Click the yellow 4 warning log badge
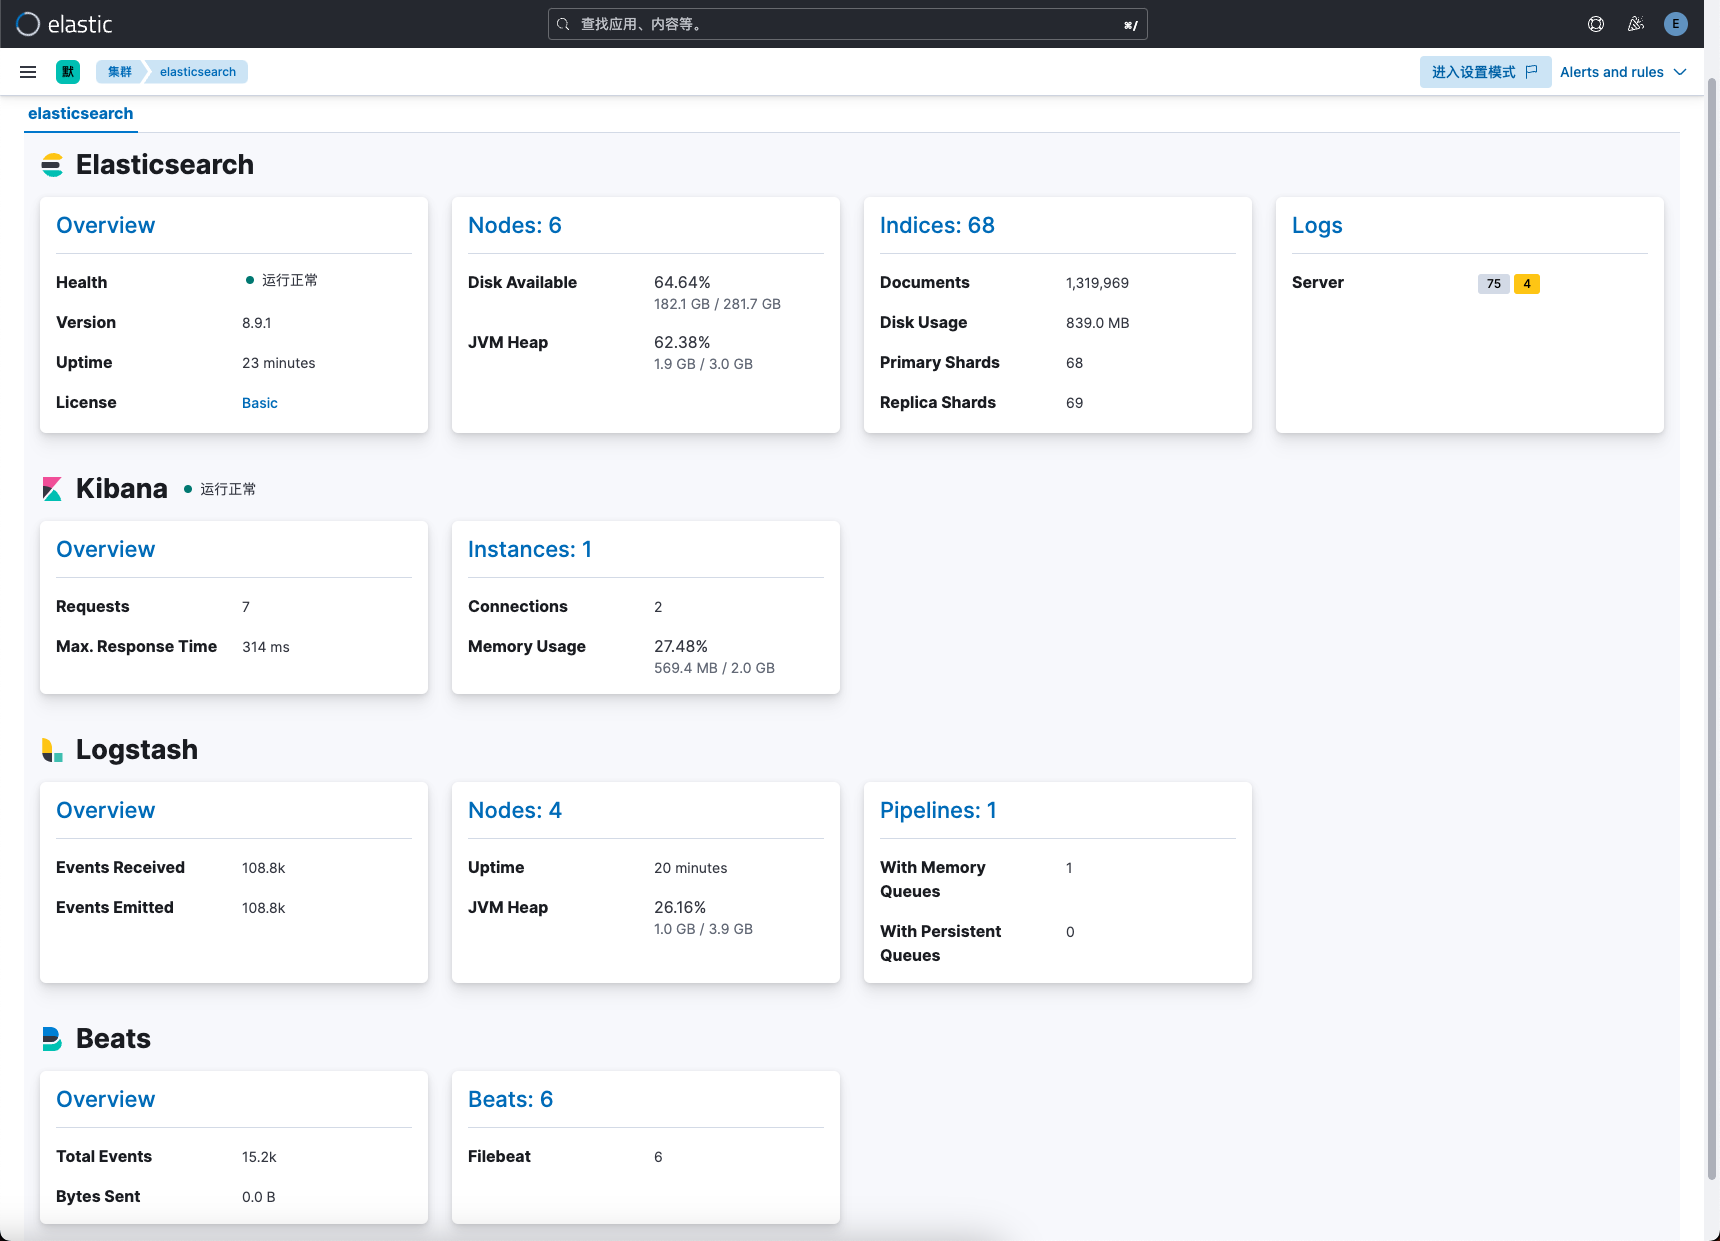The width and height of the screenshot is (1720, 1241). coord(1527,284)
